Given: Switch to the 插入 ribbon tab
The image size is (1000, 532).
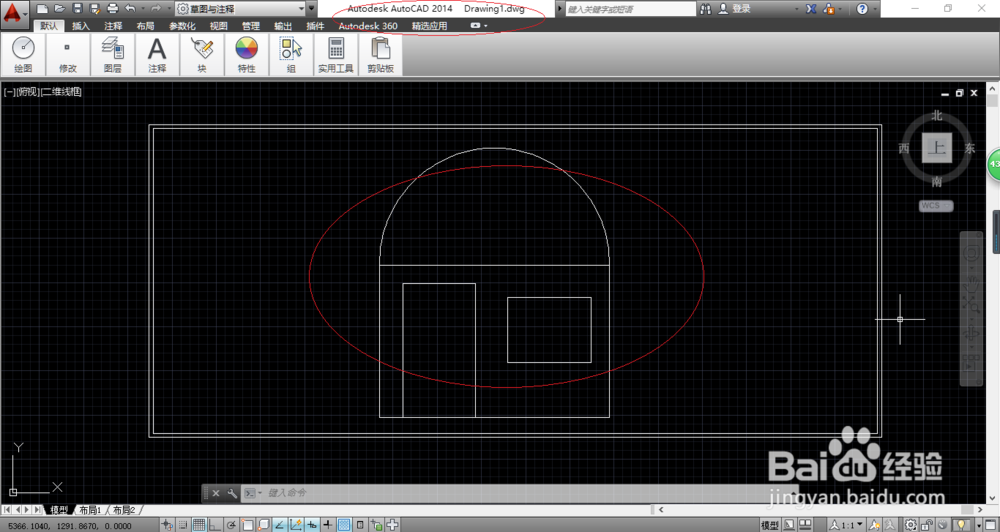Looking at the screenshot, I should (81, 26).
